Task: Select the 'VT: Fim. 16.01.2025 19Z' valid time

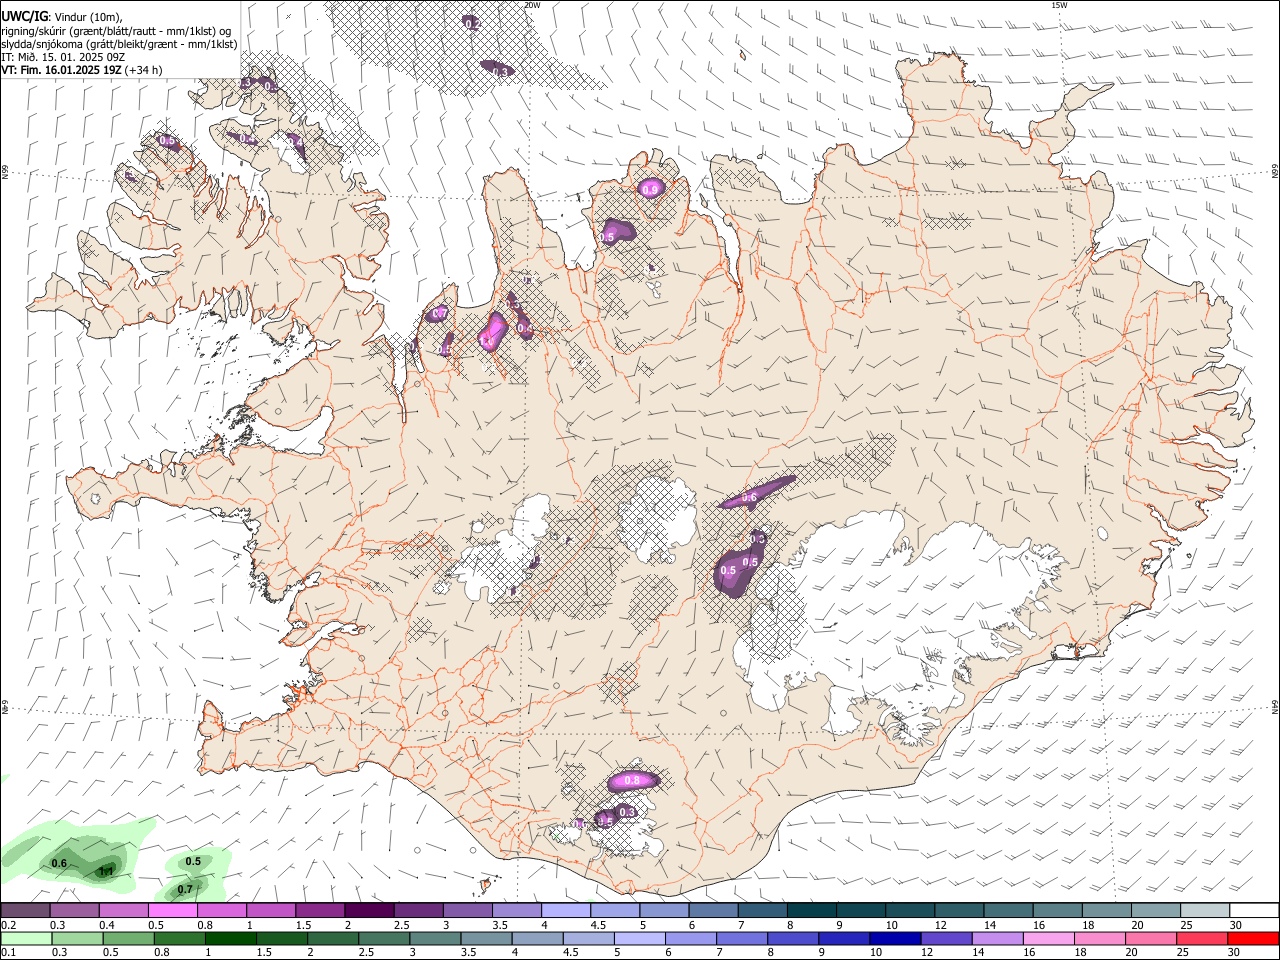Action: [x=61, y=70]
